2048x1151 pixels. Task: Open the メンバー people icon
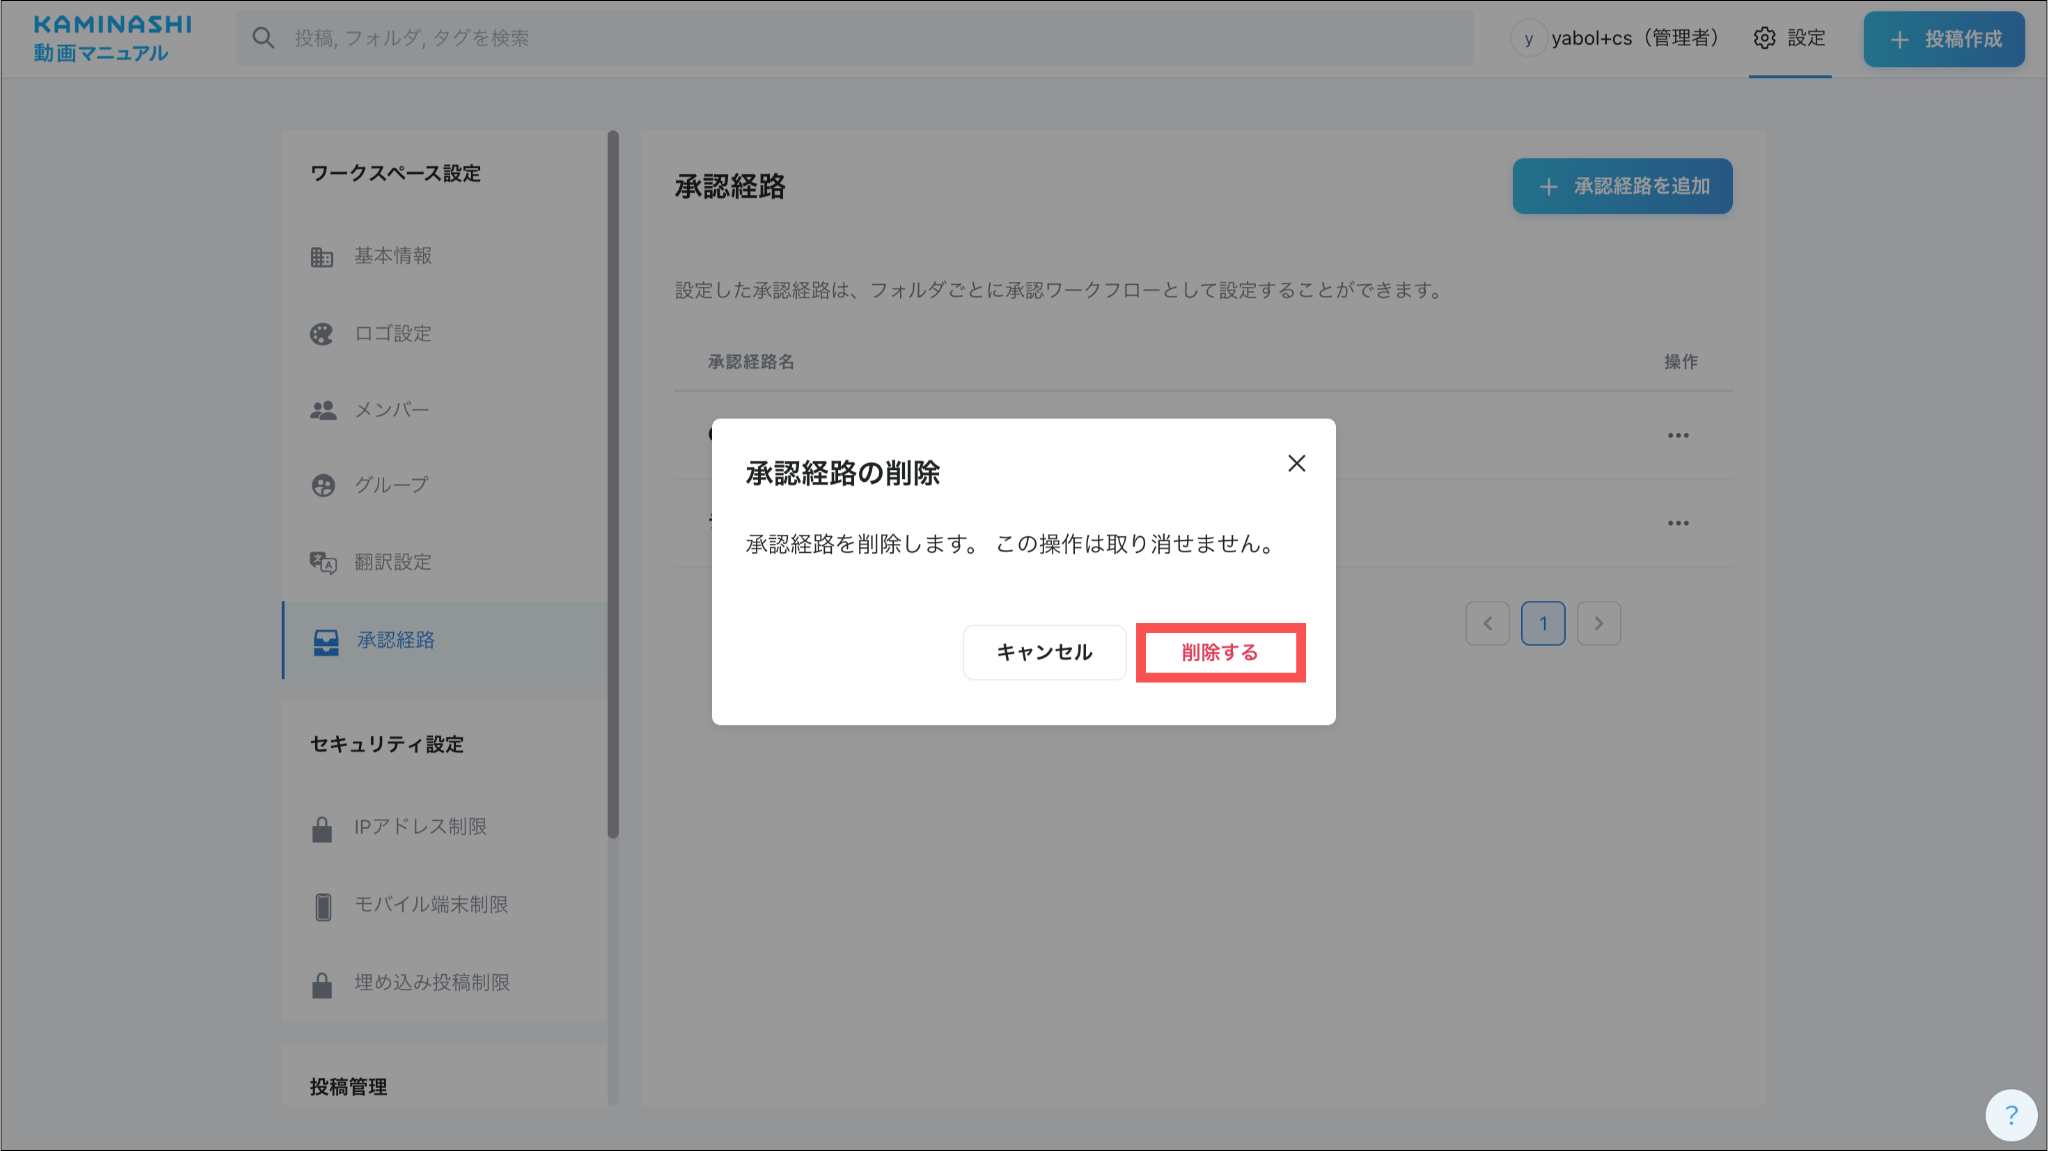tap(322, 411)
